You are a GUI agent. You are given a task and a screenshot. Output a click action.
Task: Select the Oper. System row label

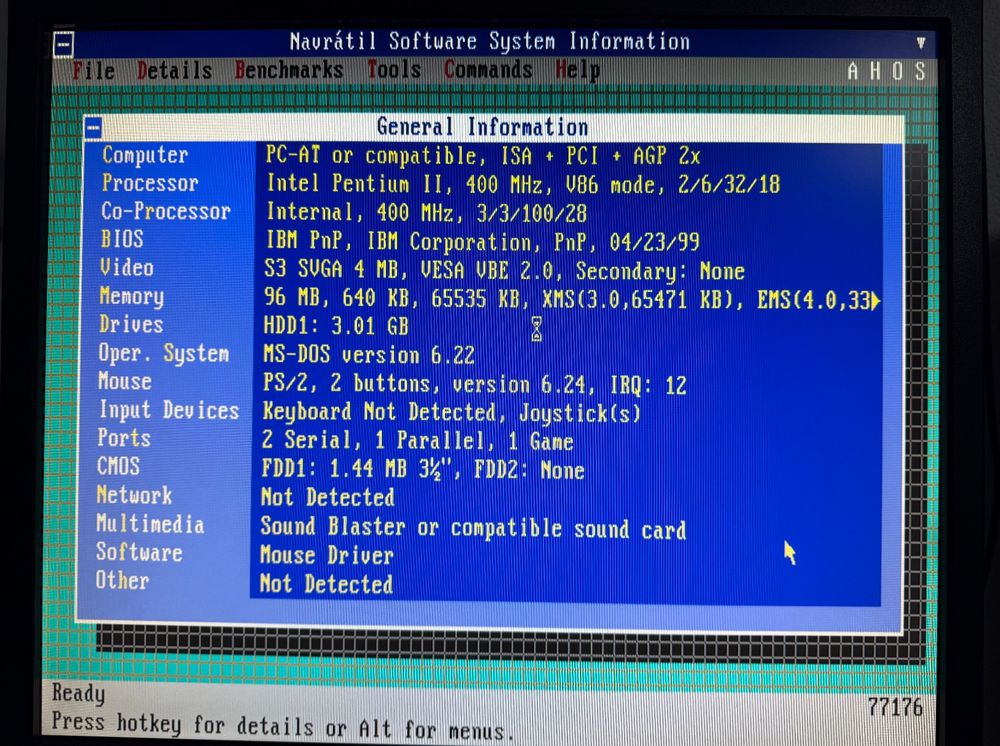[163, 353]
